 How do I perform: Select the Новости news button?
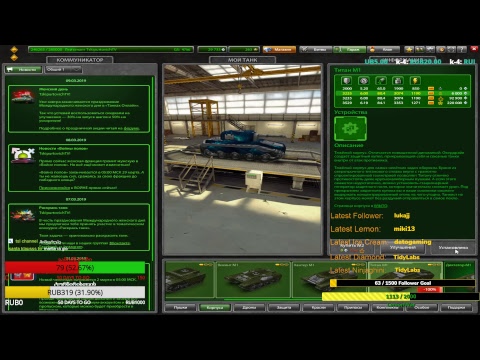coord(24,69)
